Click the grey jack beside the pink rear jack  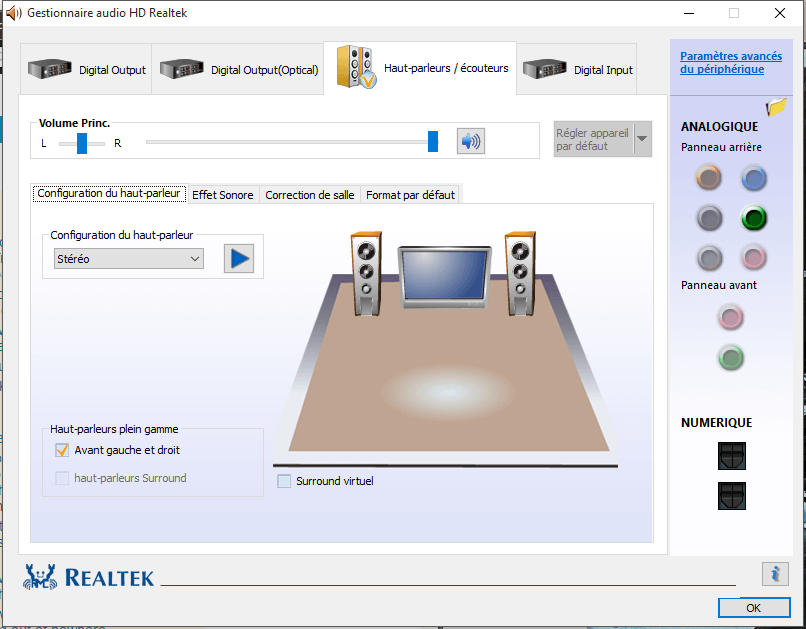[709, 257]
